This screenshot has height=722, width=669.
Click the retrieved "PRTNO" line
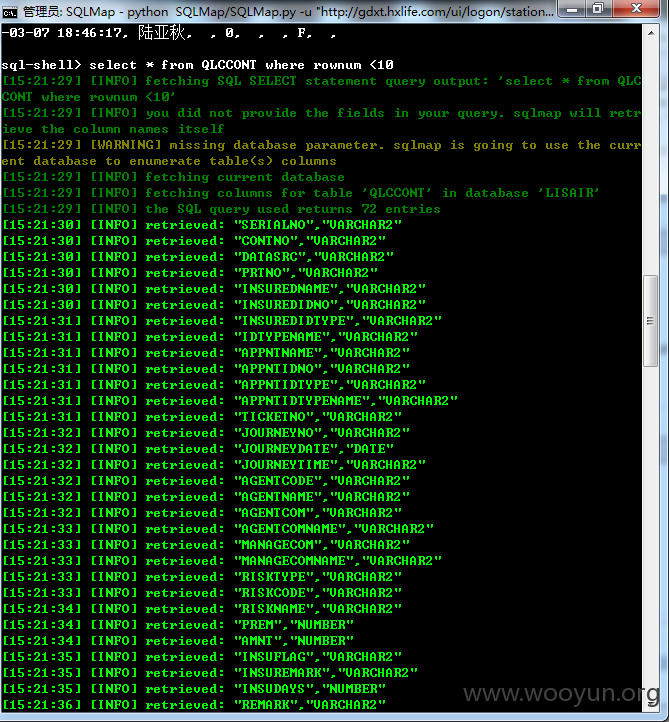pyautogui.click(x=190, y=273)
